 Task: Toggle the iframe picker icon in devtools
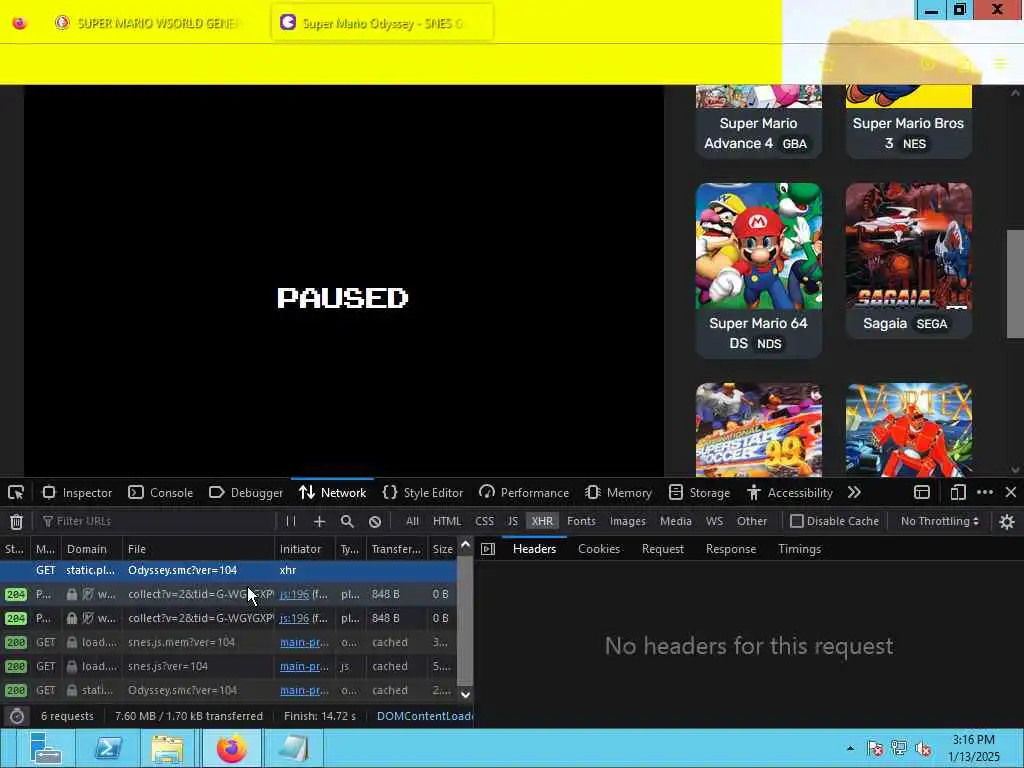pos(921,492)
